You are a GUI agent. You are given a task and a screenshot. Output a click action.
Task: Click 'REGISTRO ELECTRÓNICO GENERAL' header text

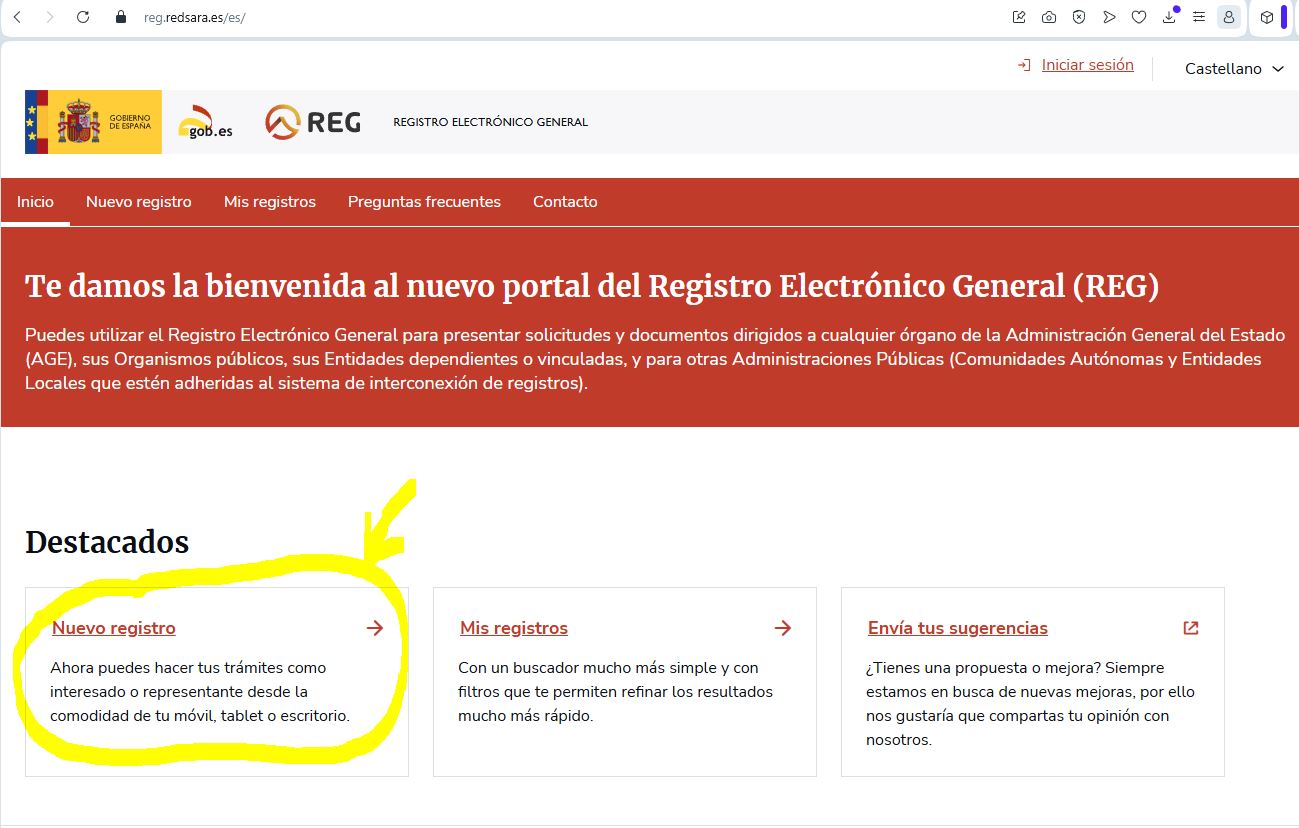click(x=490, y=122)
